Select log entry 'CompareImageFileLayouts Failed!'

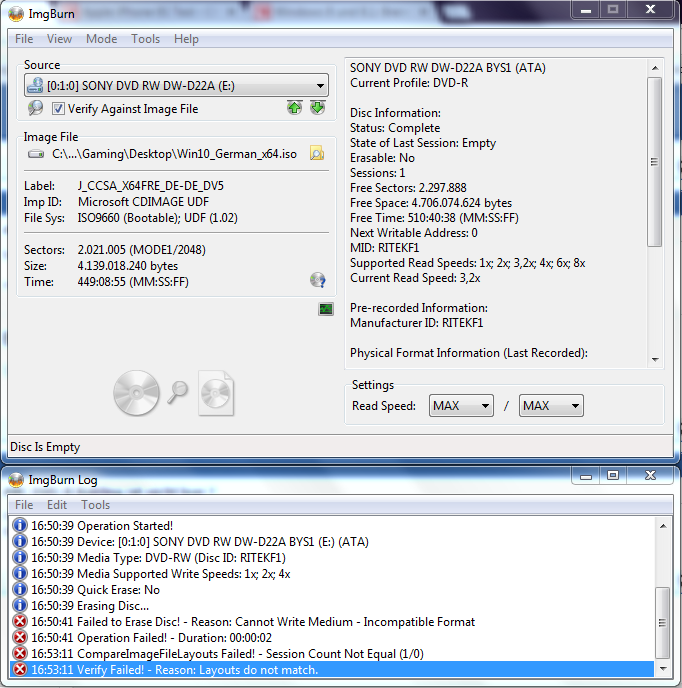(x=332, y=654)
